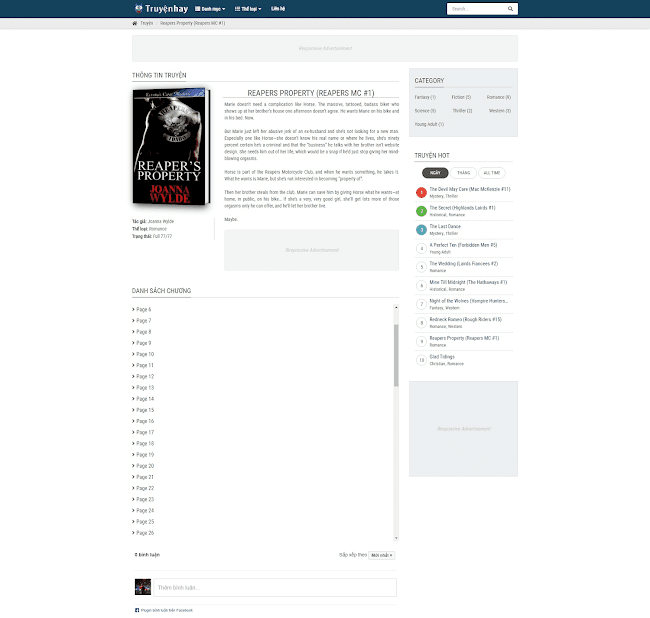650x618 pixels.
Task: Click the Truyệnhay logo
Action: (161, 8)
